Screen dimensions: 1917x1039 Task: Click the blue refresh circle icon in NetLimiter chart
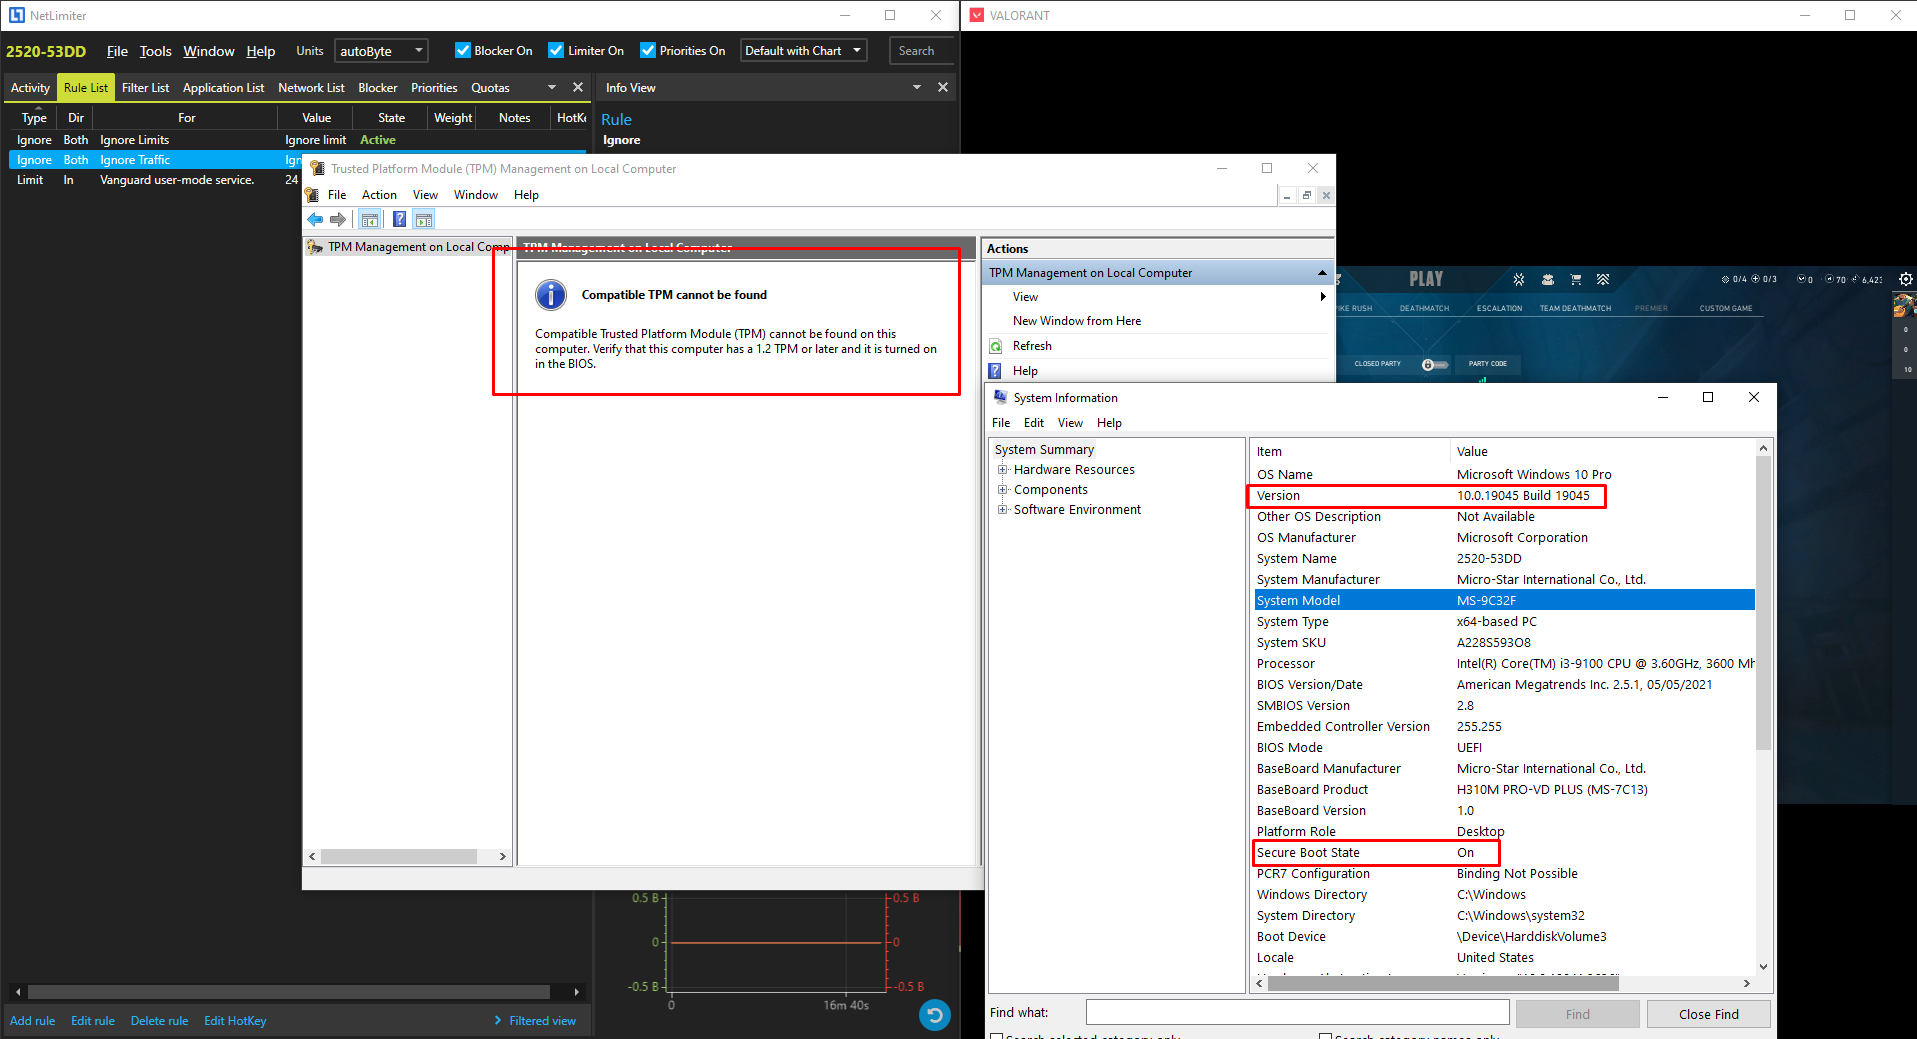point(935,1016)
